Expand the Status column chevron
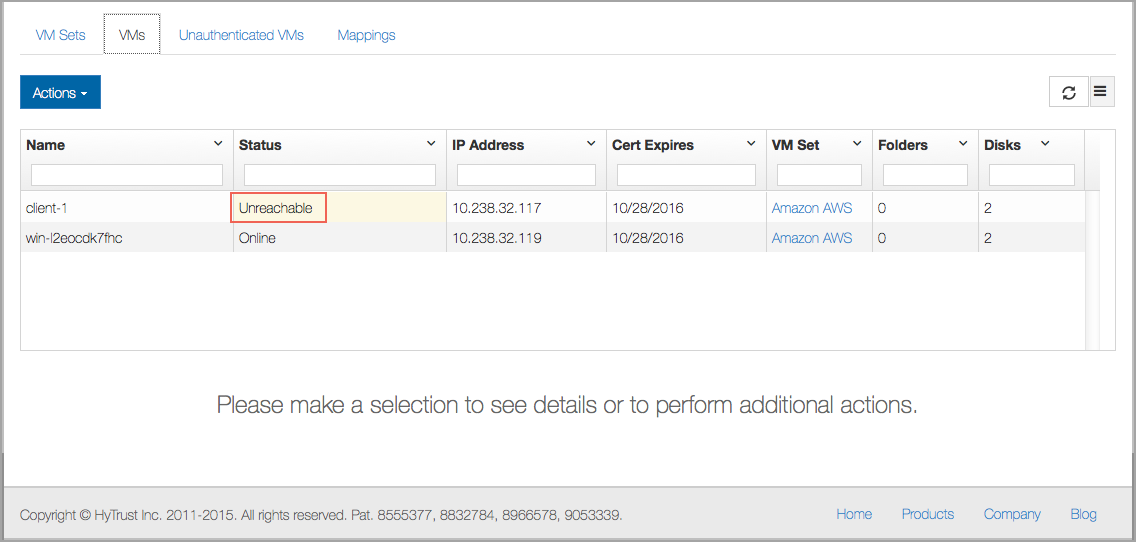Viewport: 1136px width, 542px height. (431, 144)
